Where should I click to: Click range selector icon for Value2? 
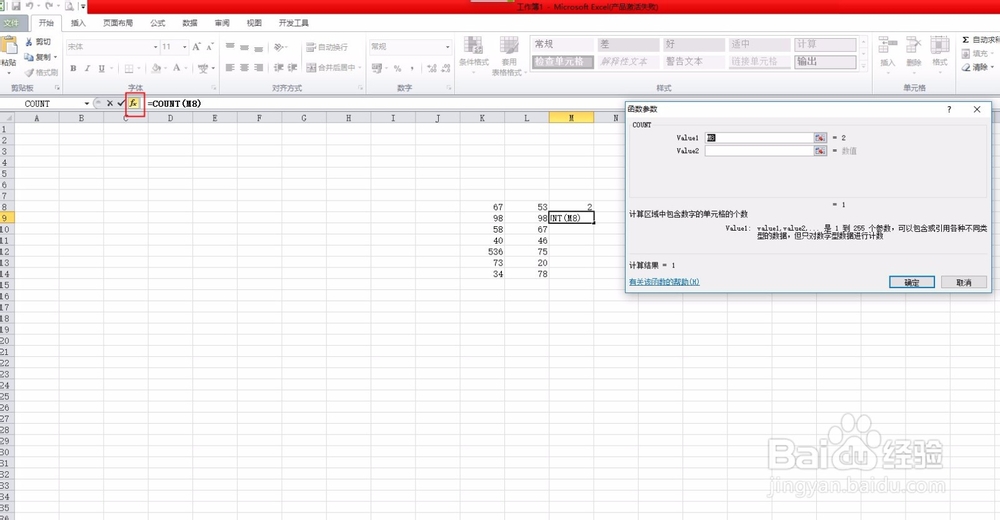click(820, 151)
